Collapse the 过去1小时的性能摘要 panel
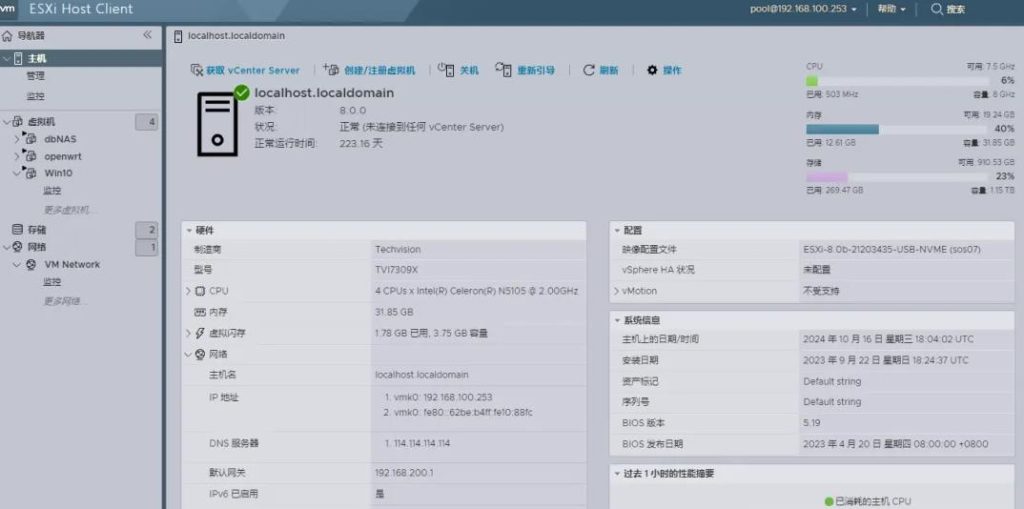Screen dimensions: 1024x509 point(617,474)
